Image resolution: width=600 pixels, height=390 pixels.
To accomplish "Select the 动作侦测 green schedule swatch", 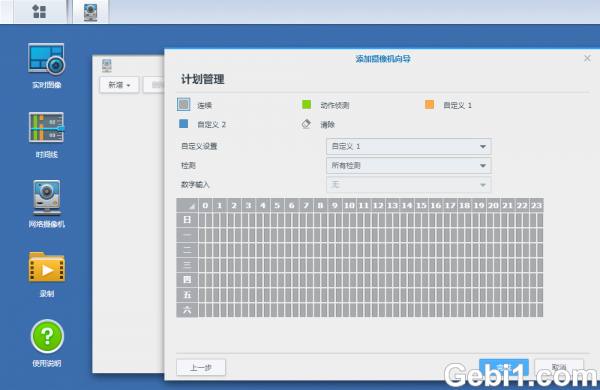I will (307, 104).
